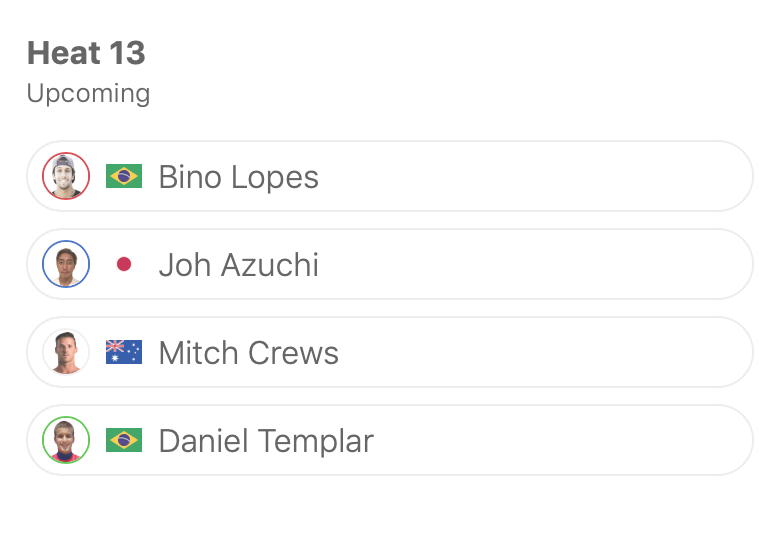
Task: Click Japan flag next to Joh Azuchi
Action: (124, 265)
